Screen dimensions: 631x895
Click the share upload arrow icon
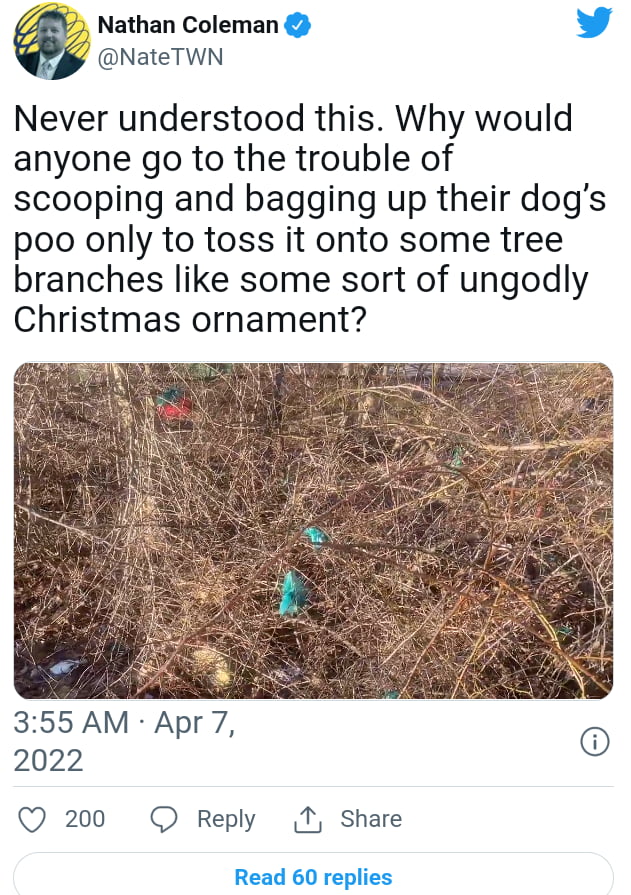pos(308,819)
